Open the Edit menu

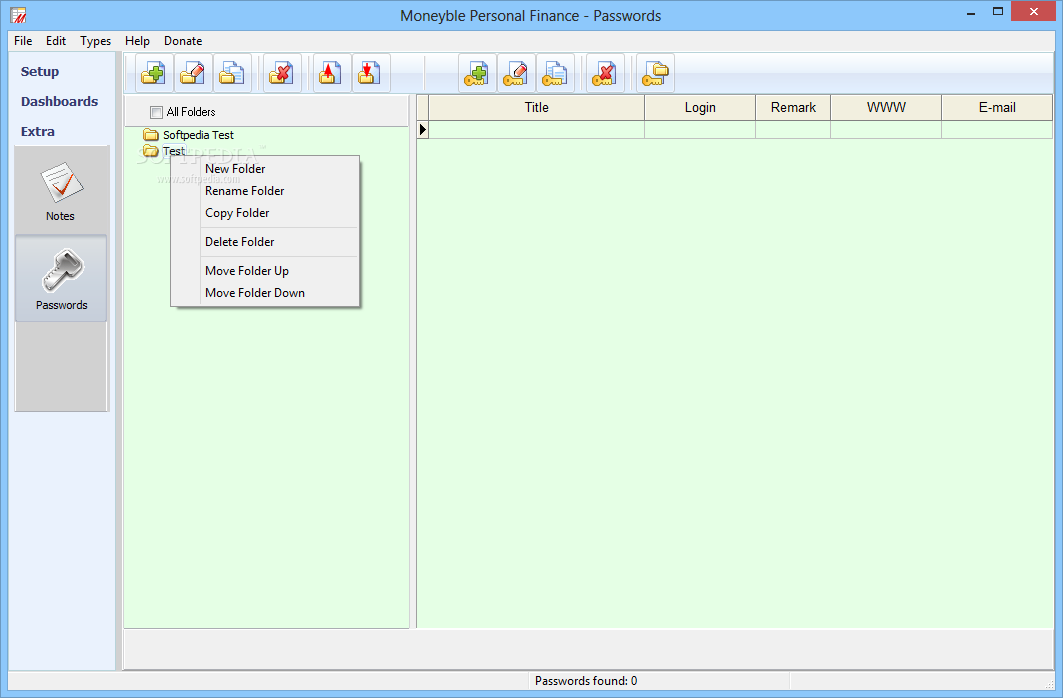(x=56, y=41)
